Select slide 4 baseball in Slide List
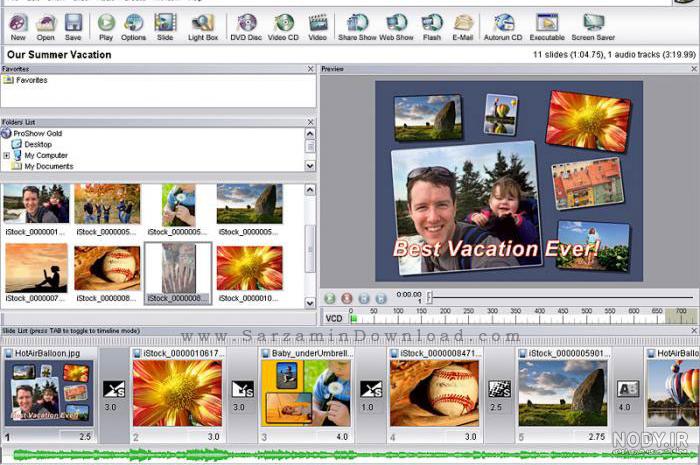This screenshot has height=465, width=700. tap(434, 393)
